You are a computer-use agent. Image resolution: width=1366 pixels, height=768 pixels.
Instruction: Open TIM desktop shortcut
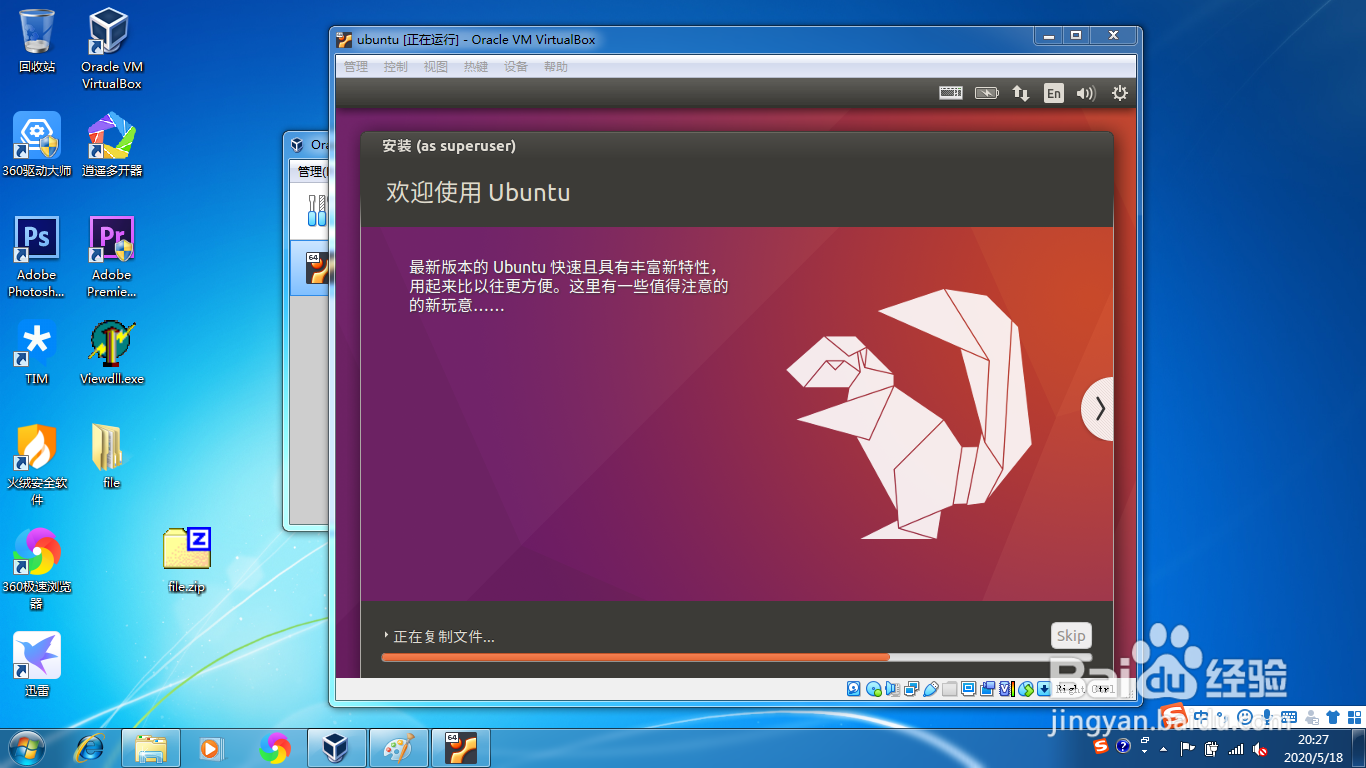(x=37, y=353)
